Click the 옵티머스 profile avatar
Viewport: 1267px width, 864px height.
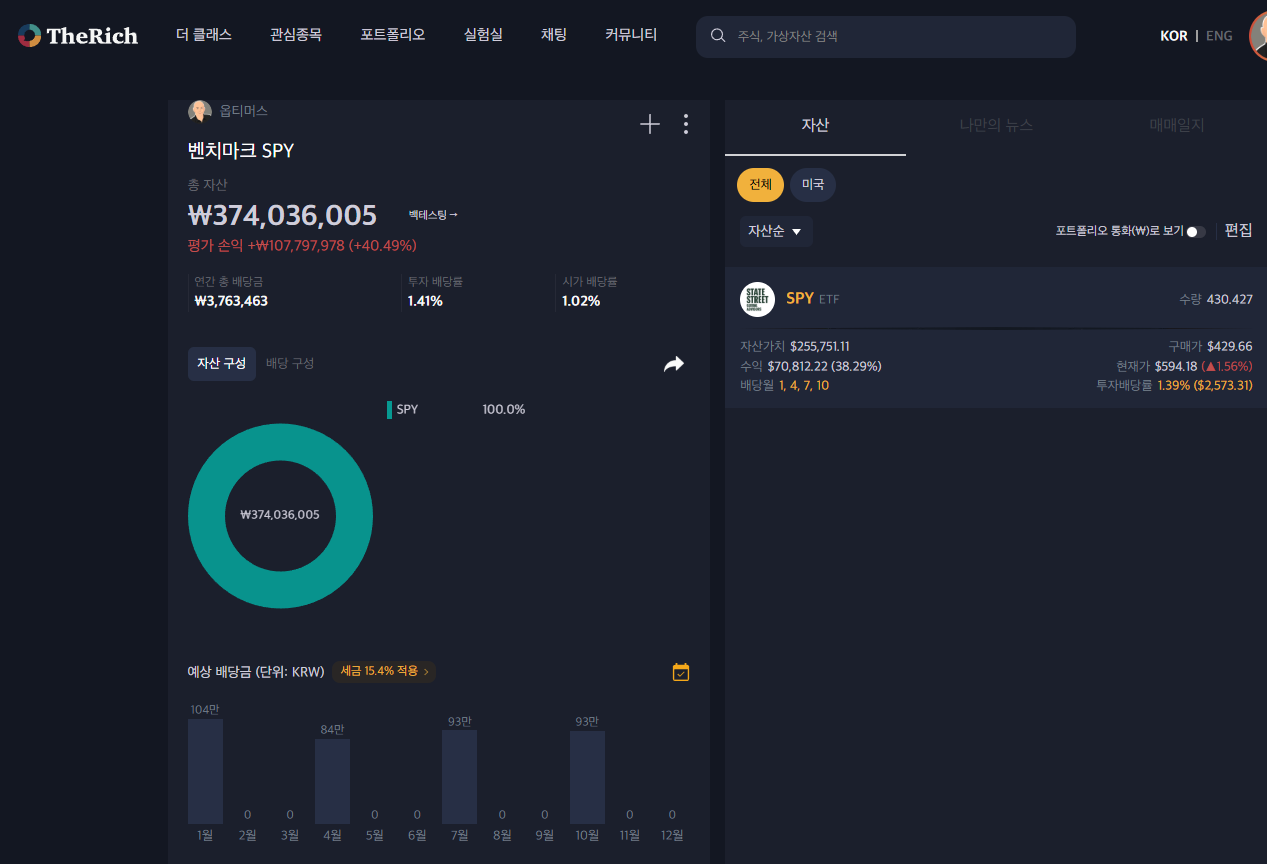coord(200,111)
